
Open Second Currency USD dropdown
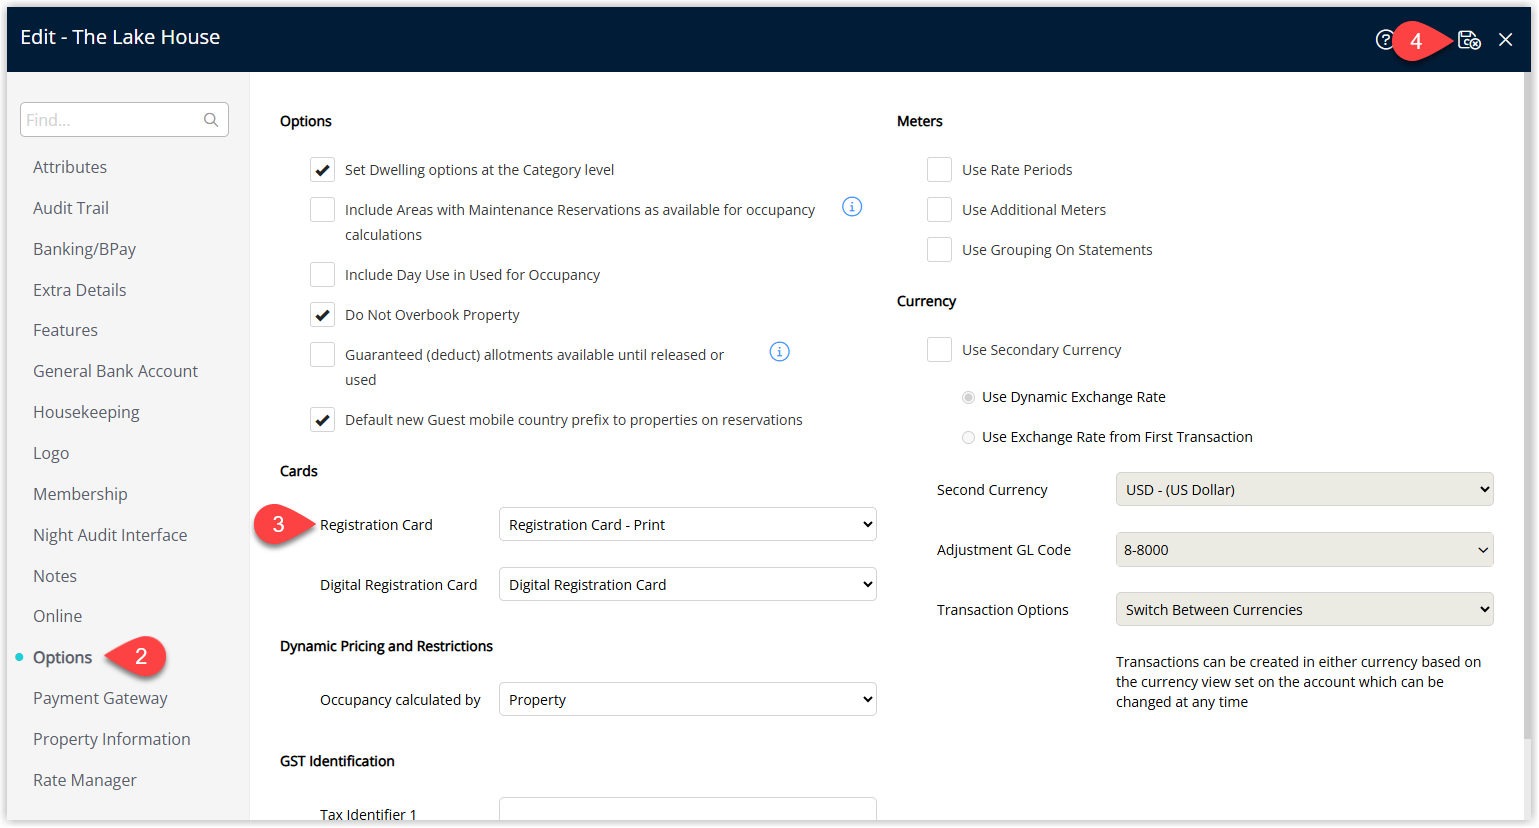[1305, 490]
